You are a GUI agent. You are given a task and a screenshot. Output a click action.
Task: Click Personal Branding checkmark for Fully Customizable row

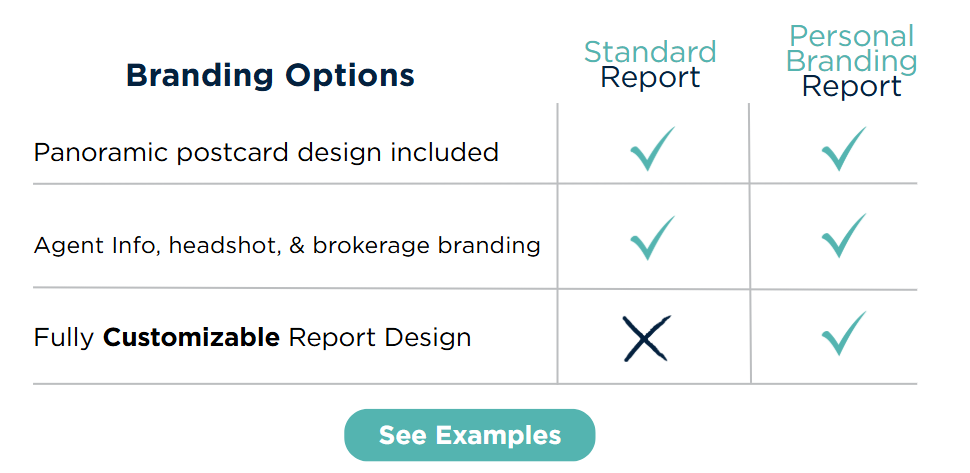[x=843, y=333]
